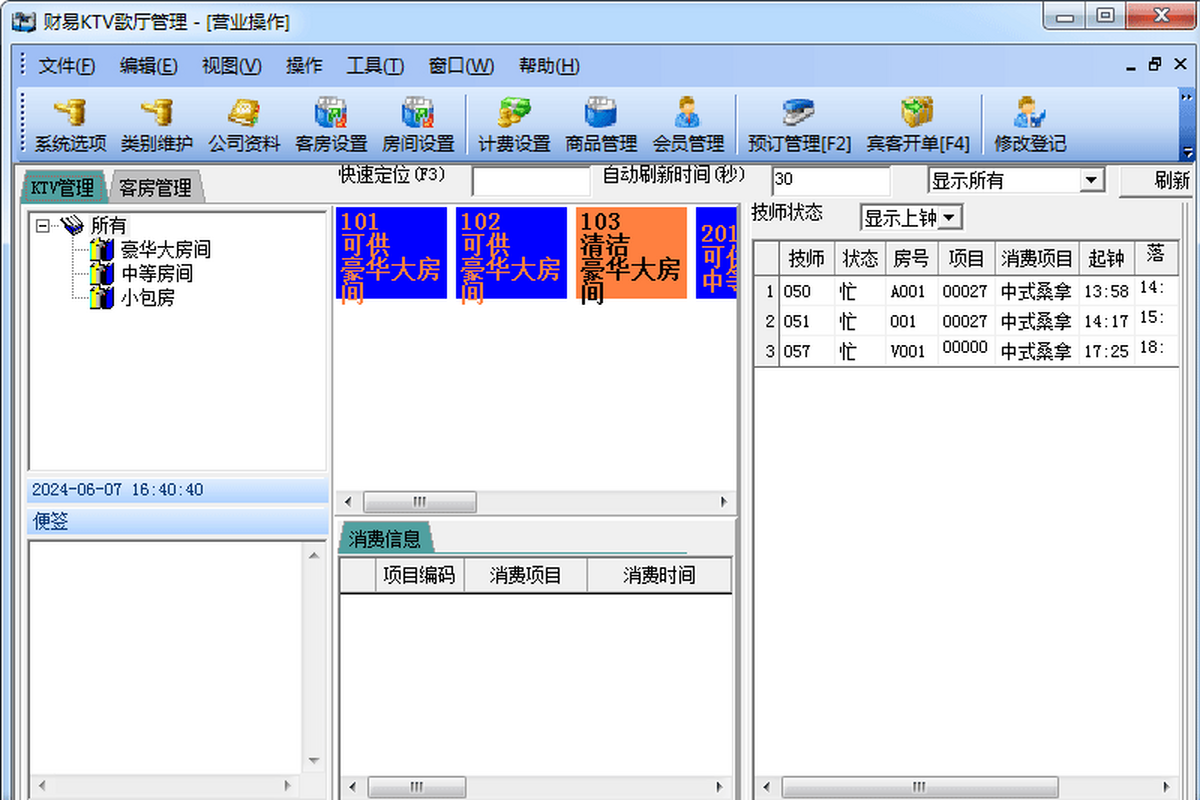
Task: Click start time 17:25 cell
Action: [1106, 352]
